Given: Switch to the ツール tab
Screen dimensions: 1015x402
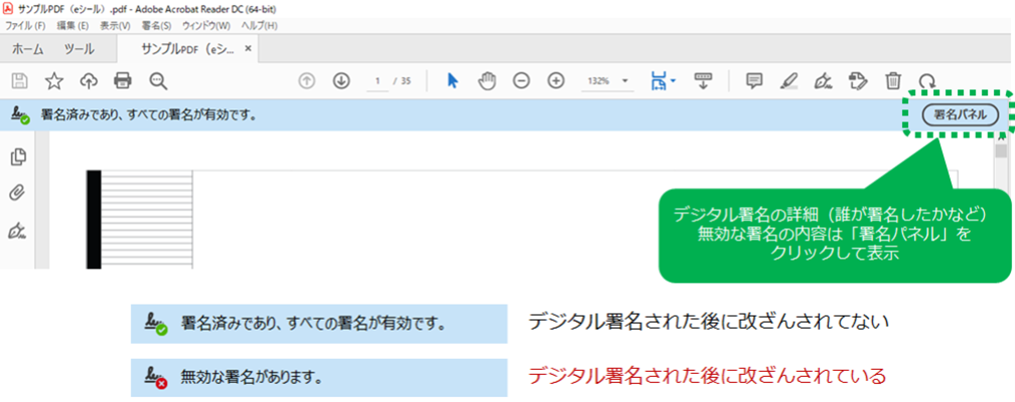Looking at the screenshot, I should click(79, 48).
